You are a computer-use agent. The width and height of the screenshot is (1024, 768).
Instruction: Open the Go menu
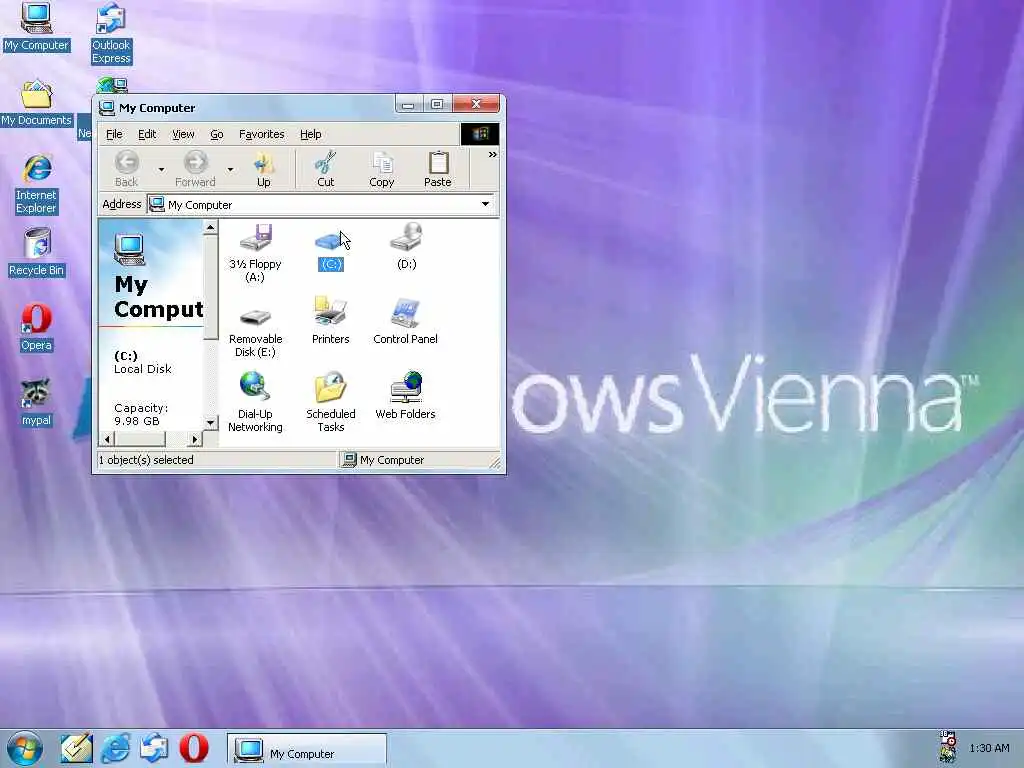click(217, 134)
